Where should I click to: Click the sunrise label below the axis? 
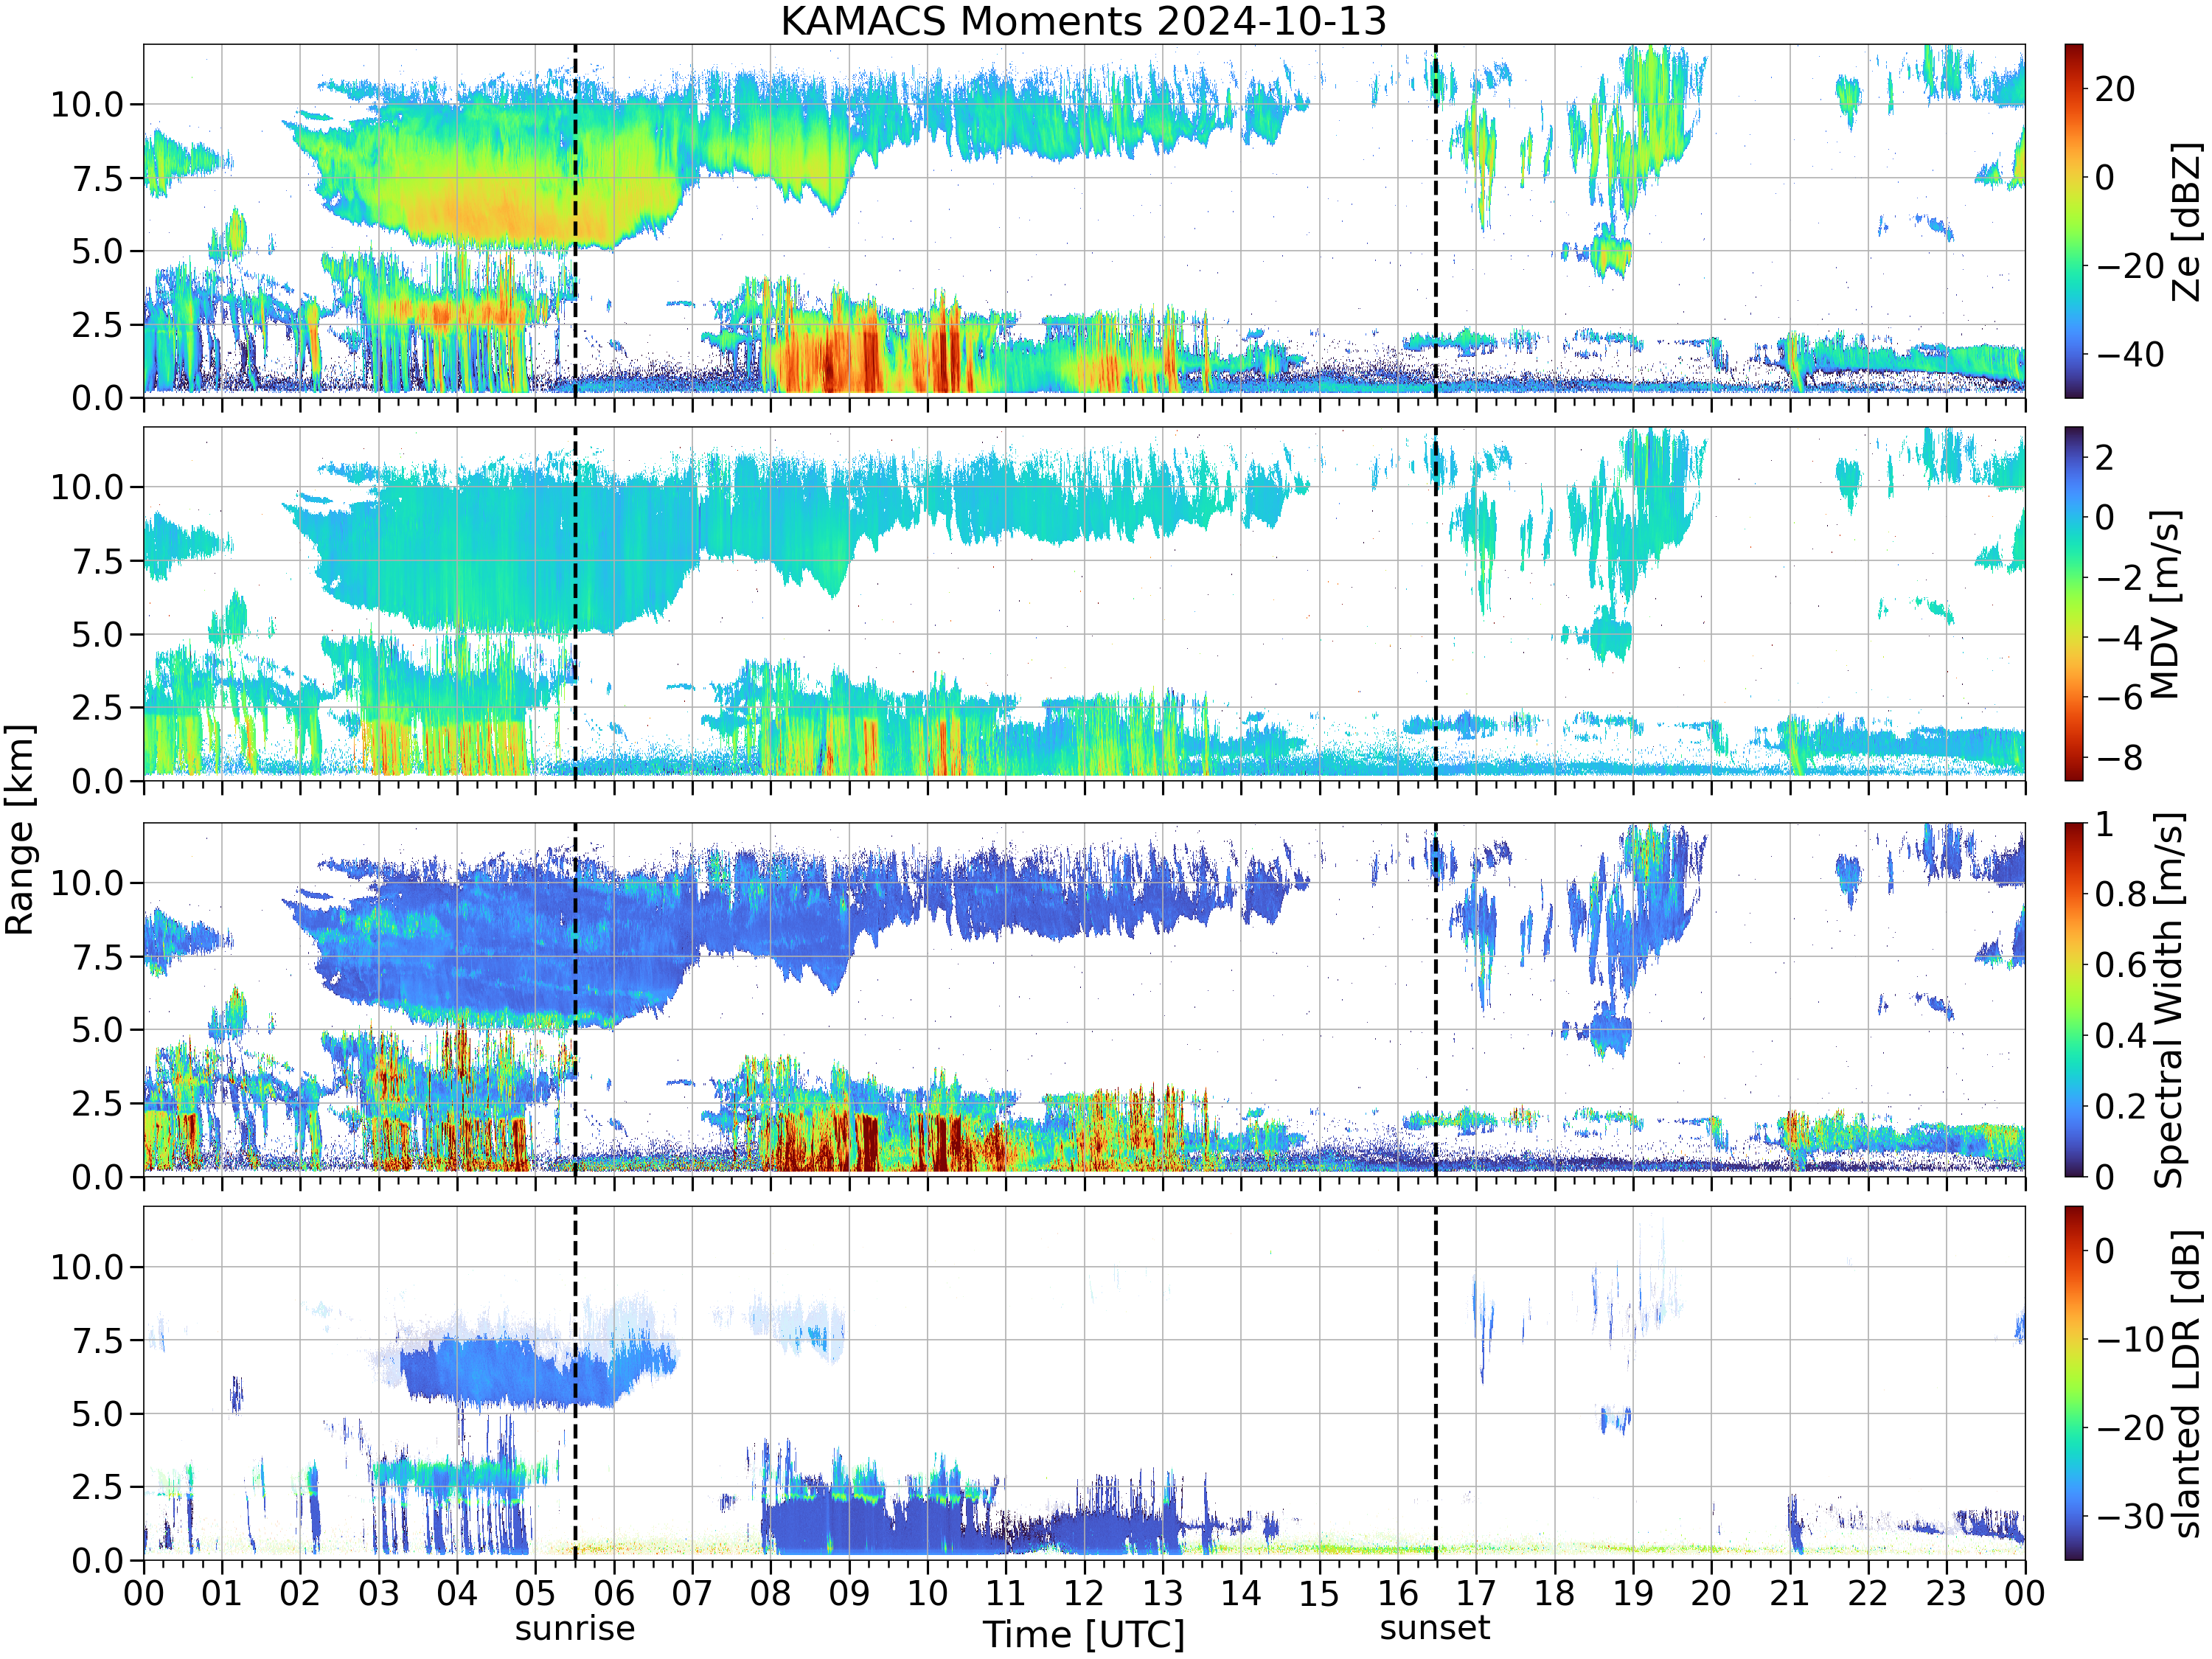575,1628
